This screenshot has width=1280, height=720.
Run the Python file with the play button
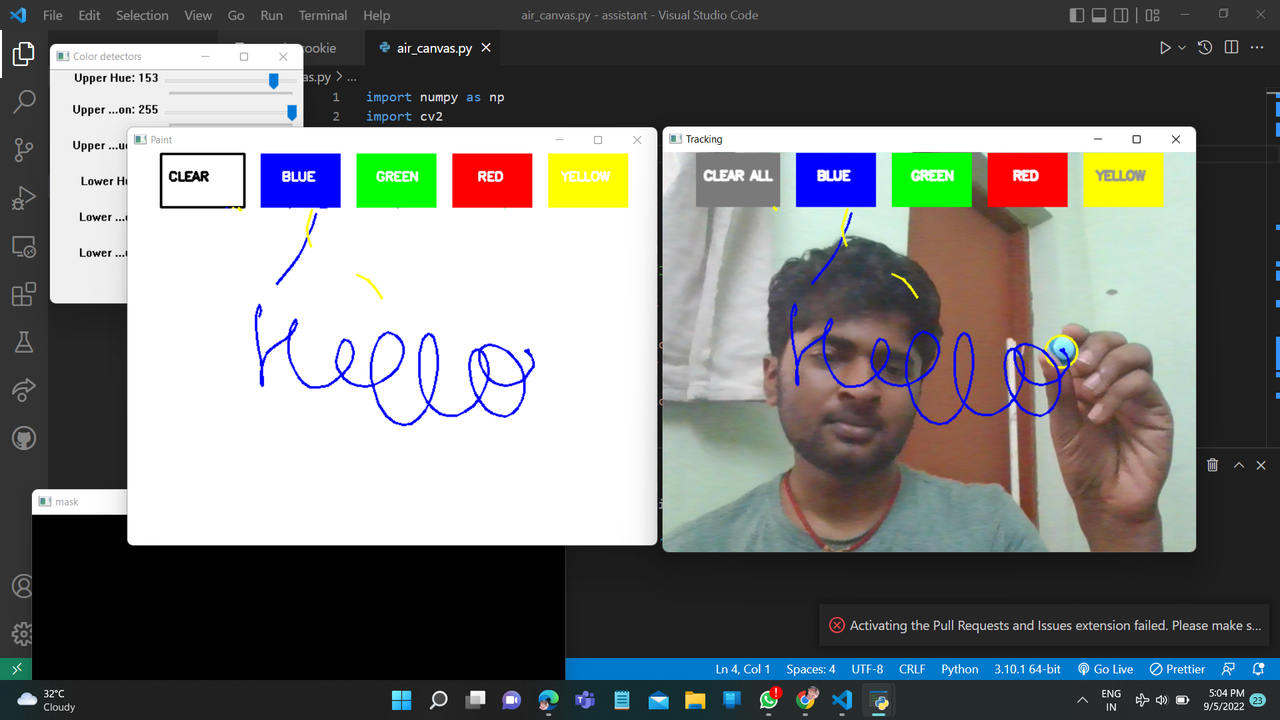click(x=1164, y=47)
